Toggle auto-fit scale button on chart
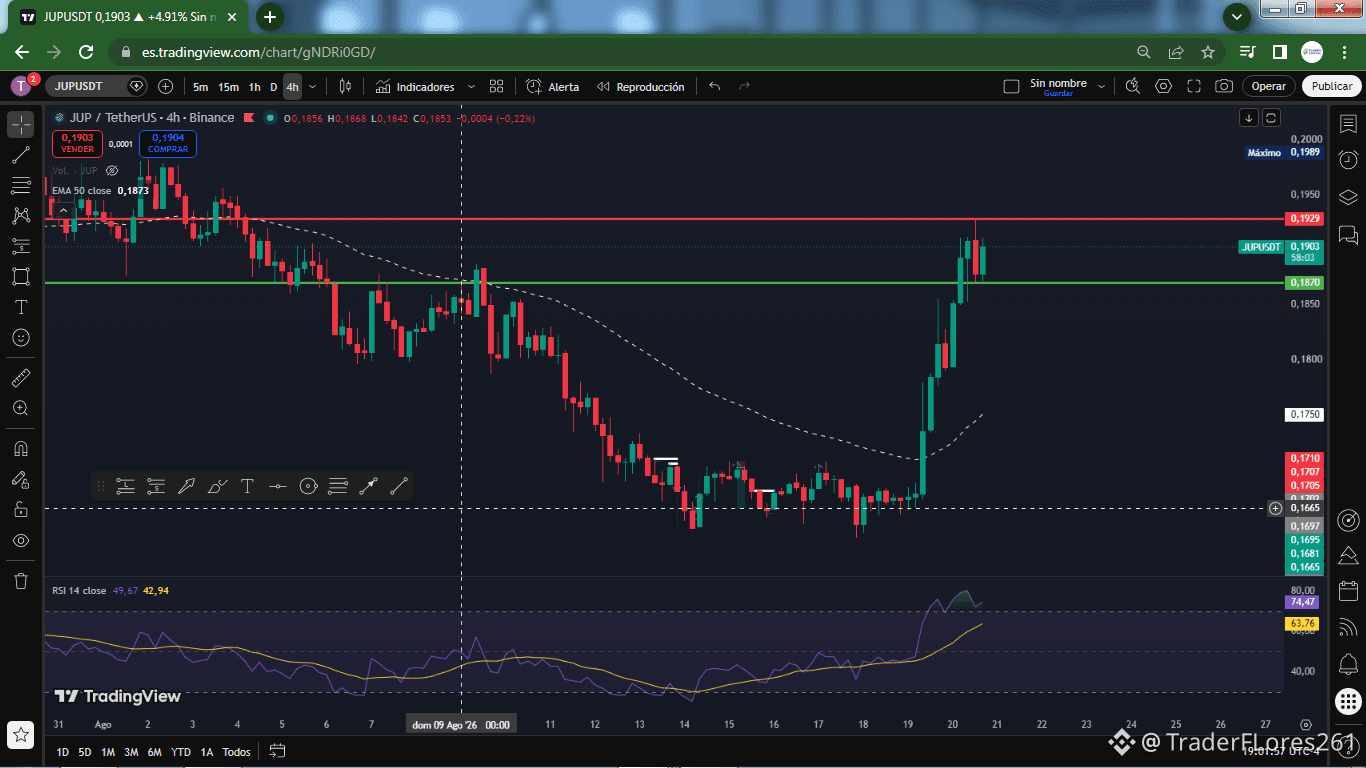Screen dimensions: 1366x768 point(1271,118)
